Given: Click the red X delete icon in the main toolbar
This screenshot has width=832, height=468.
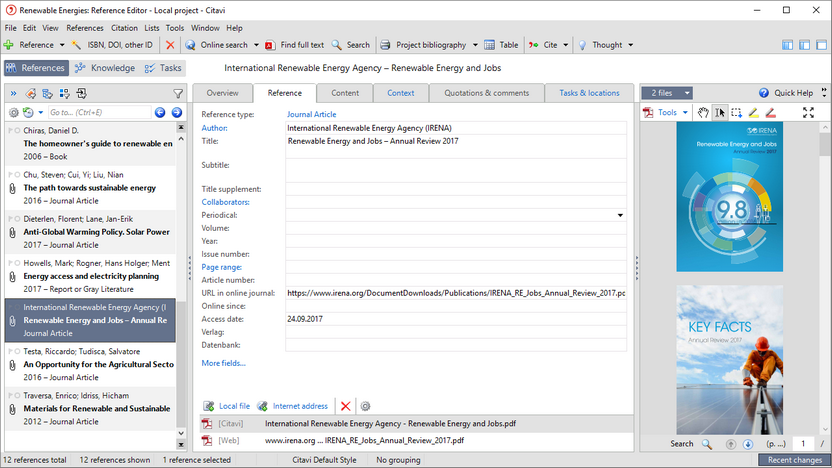Looking at the screenshot, I should [170, 45].
